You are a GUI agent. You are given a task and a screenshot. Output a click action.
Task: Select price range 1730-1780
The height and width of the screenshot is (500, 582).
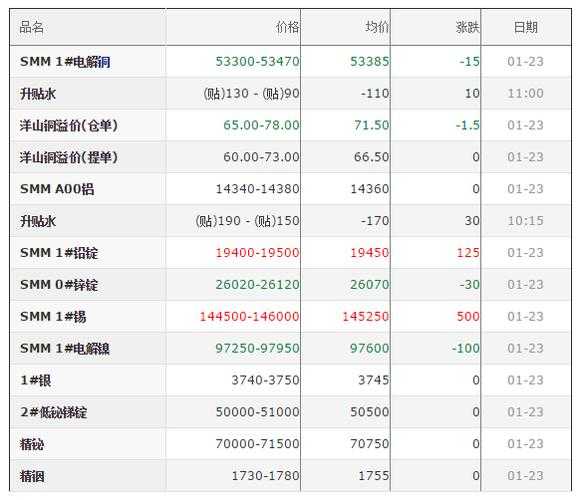click(265, 476)
